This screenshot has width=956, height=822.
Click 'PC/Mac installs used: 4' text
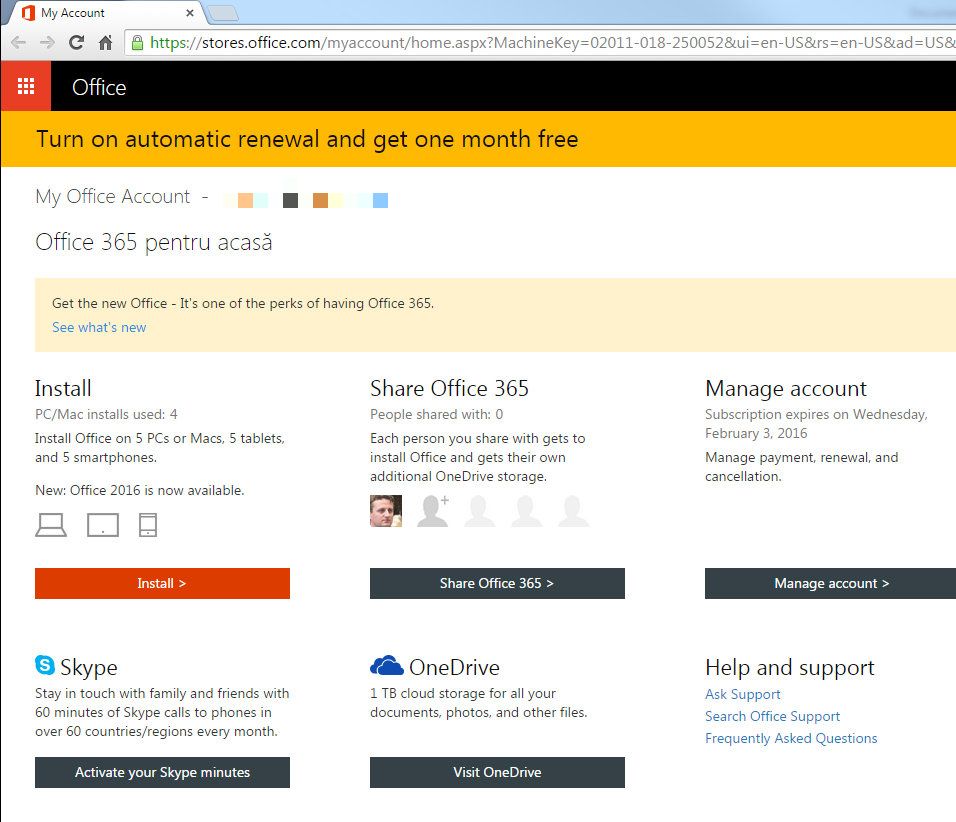click(x=106, y=415)
